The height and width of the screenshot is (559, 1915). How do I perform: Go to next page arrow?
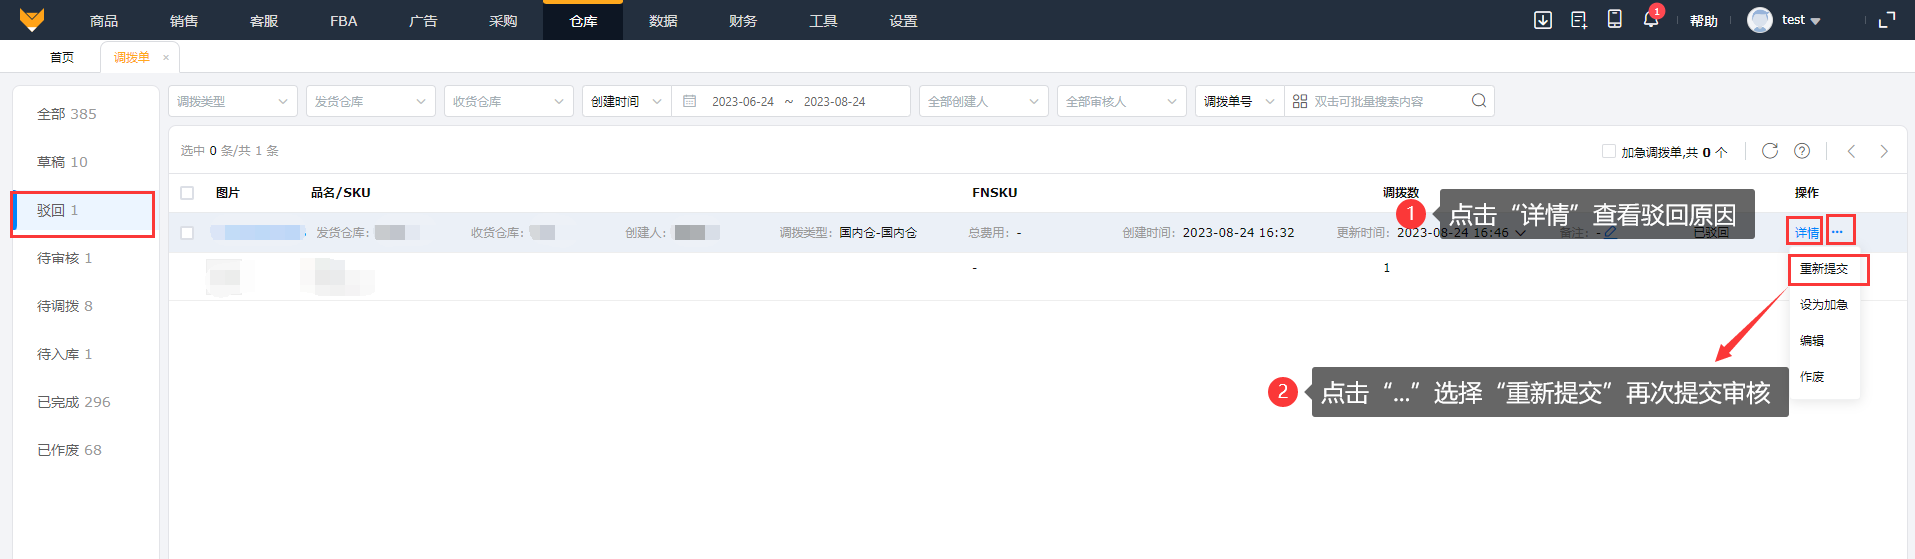click(1884, 151)
